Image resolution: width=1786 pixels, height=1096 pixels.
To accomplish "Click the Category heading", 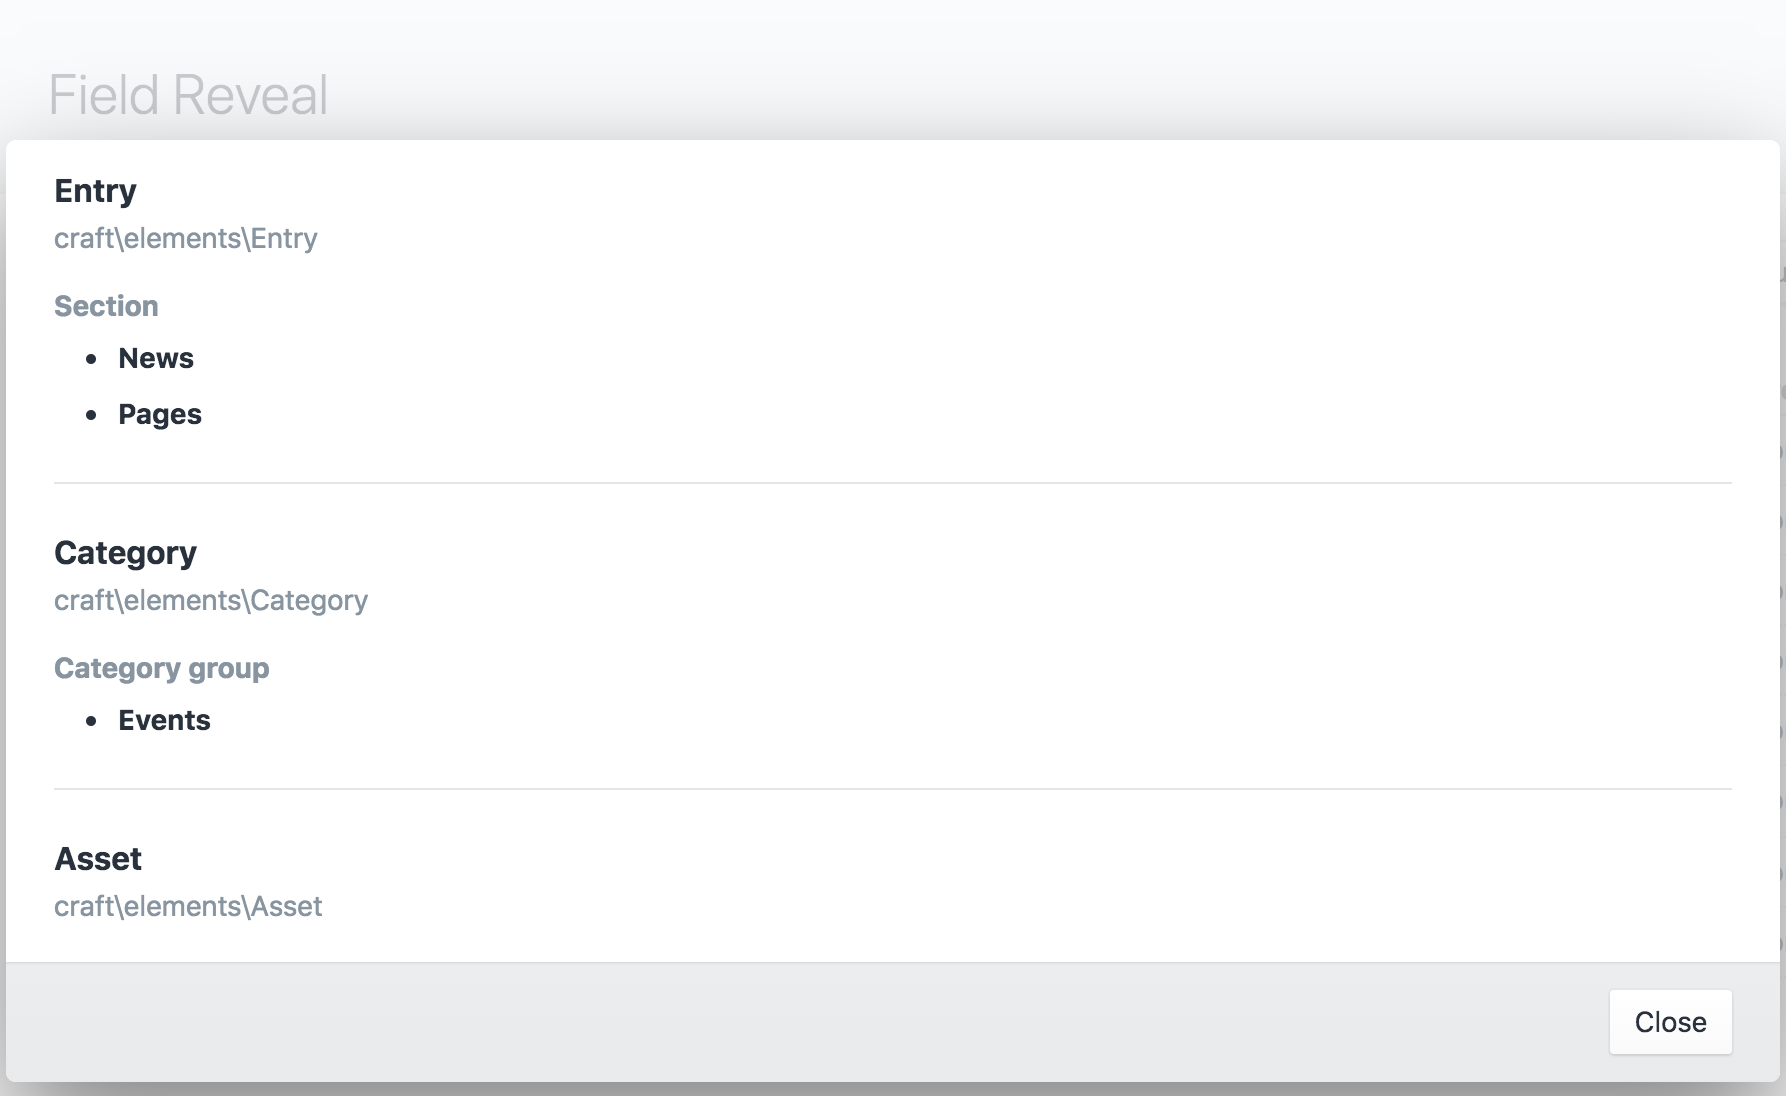I will [x=125, y=553].
